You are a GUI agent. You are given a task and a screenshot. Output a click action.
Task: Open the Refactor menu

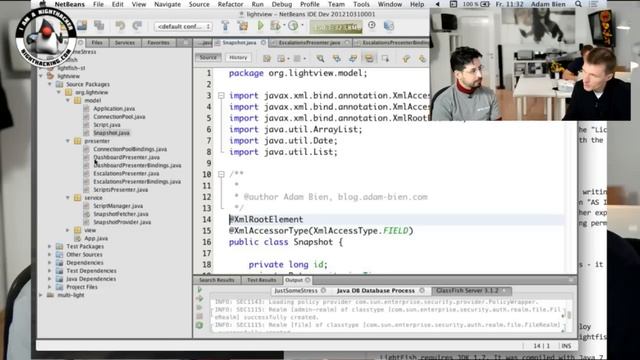click(230, 4)
